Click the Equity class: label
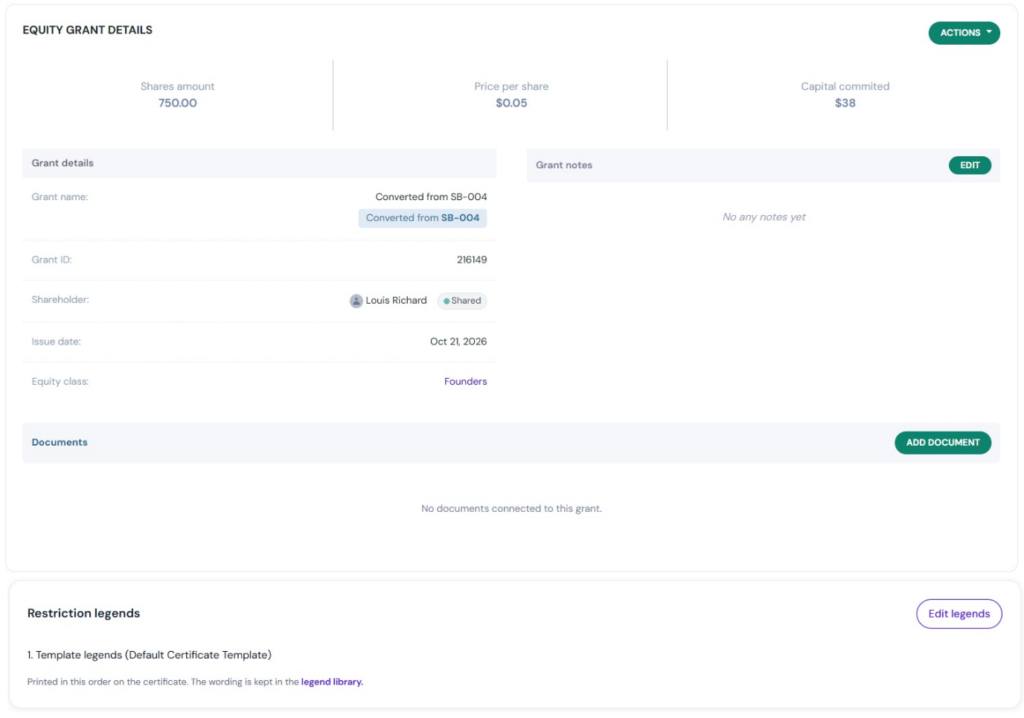Screen dimensions: 1024x718 [x=60, y=382]
